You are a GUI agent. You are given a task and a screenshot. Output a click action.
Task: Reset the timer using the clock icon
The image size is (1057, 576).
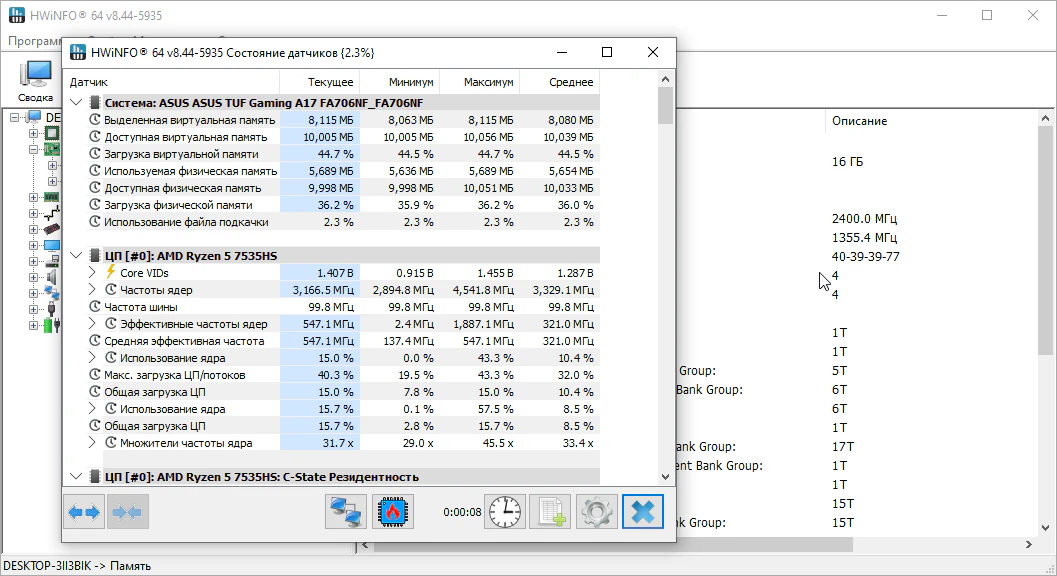pos(505,512)
